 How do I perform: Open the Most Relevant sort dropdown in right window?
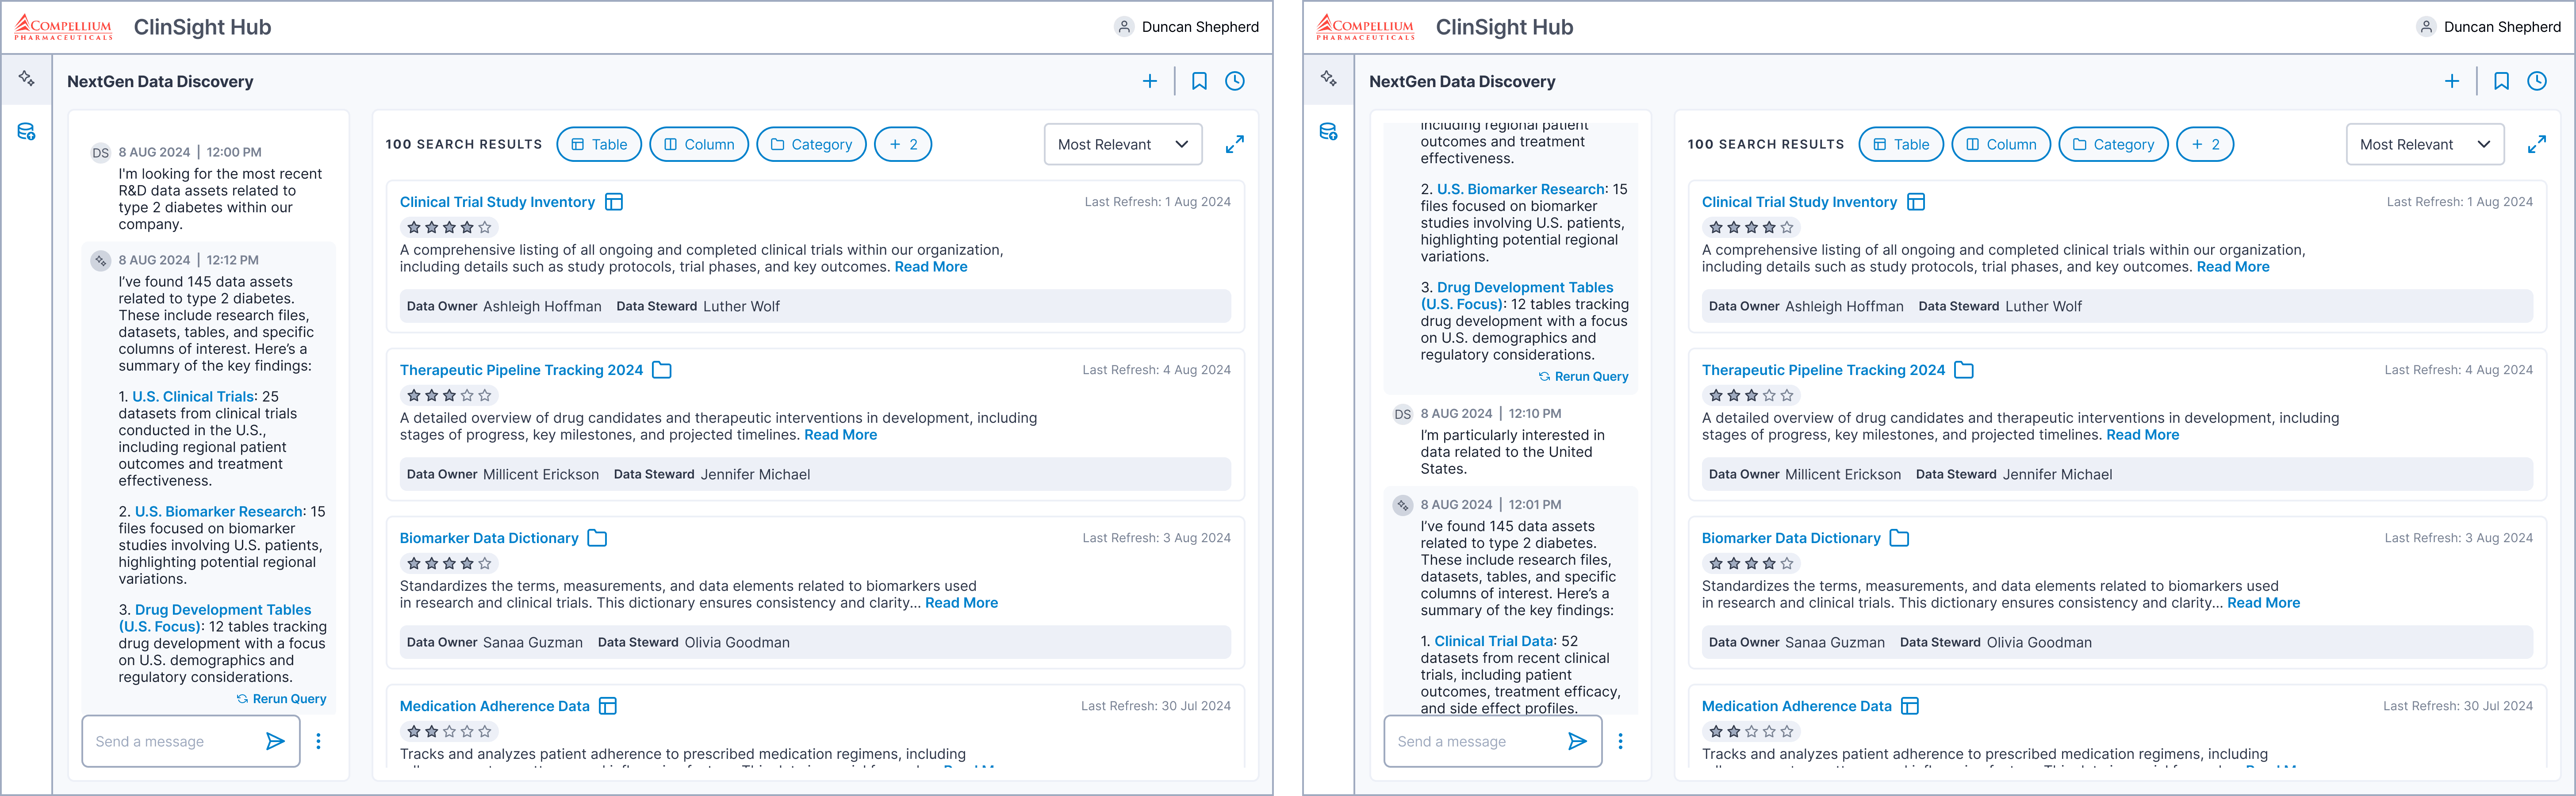tap(2425, 144)
